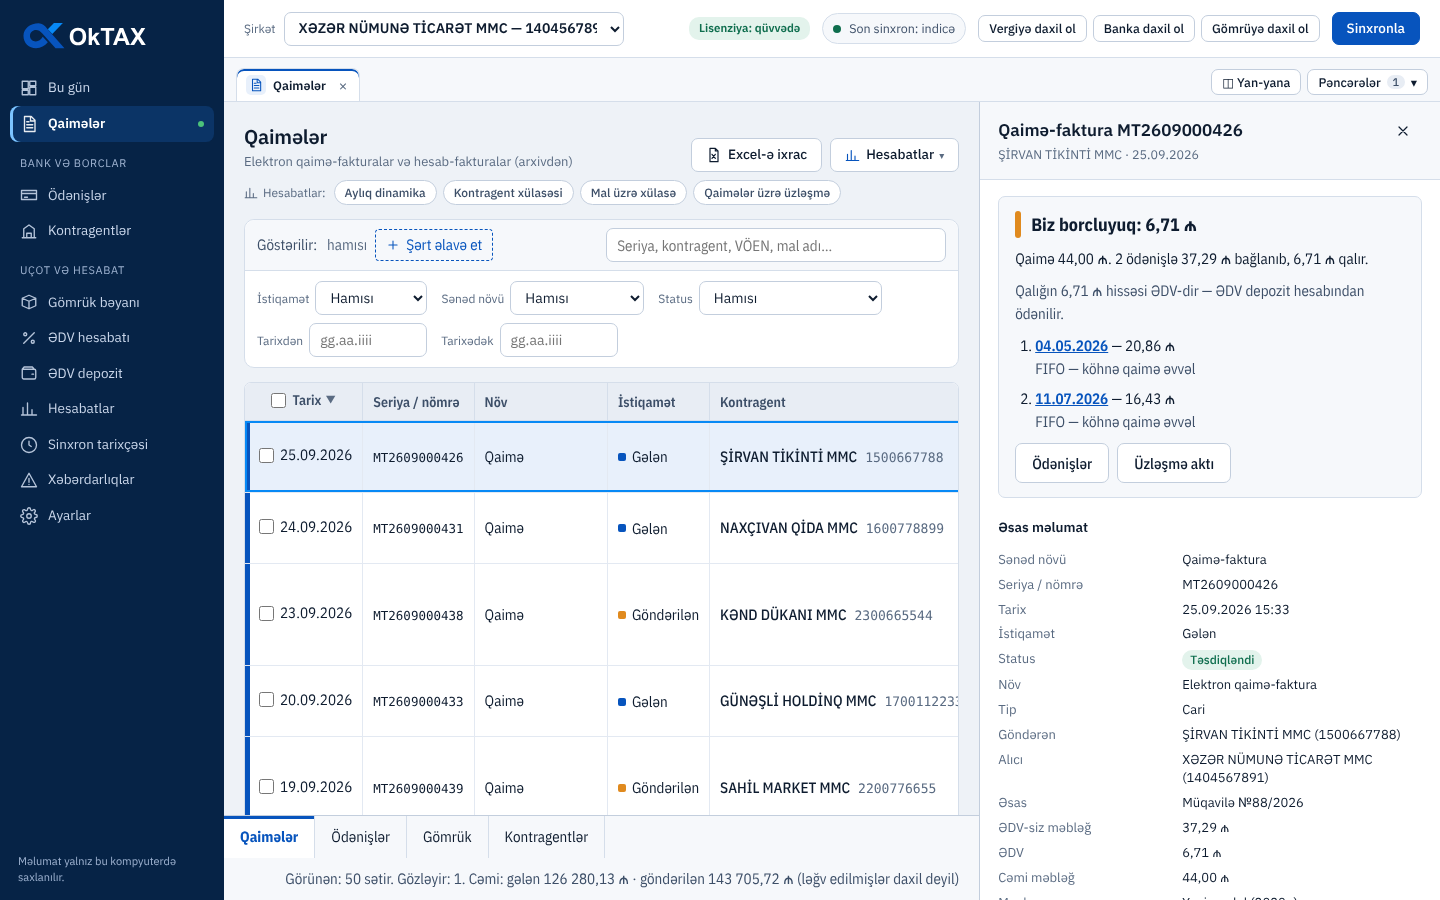Click the Gömrük bəyanı box icon
This screenshot has width=1440, height=900.
point(29,302)
